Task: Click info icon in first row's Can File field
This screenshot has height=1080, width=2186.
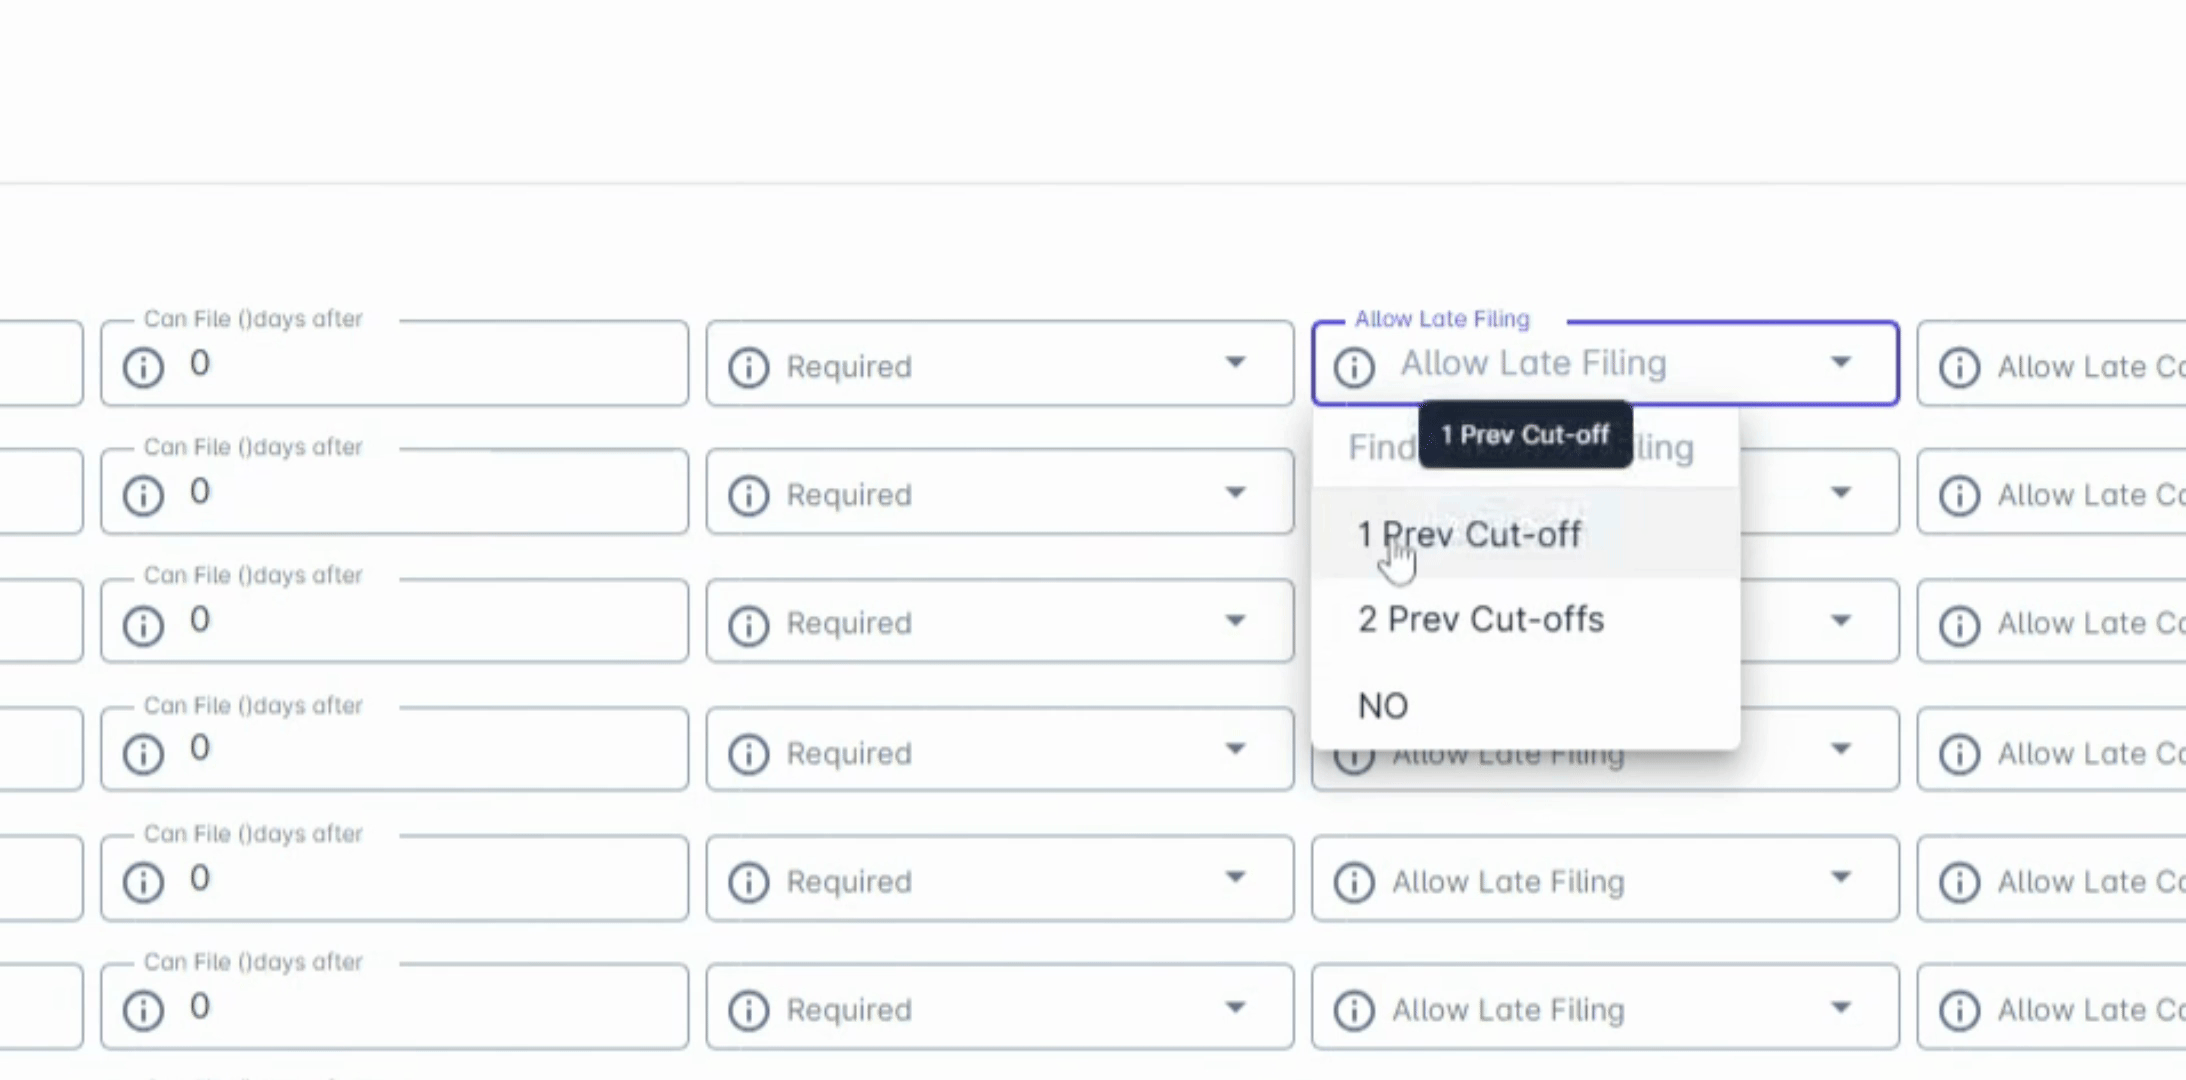Action: (x=143, y=367)
